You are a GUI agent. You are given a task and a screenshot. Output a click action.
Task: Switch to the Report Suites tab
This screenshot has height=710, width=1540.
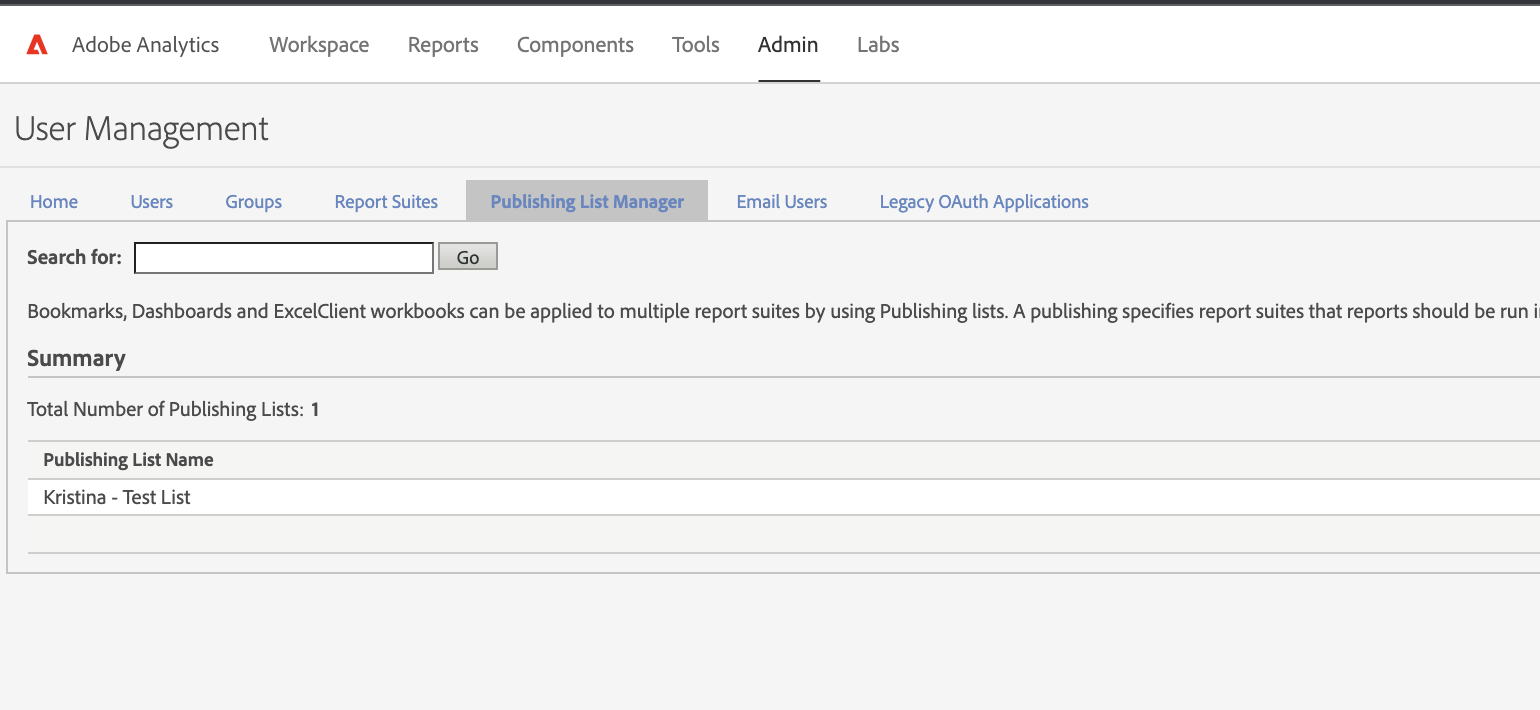tap(386, 201)
